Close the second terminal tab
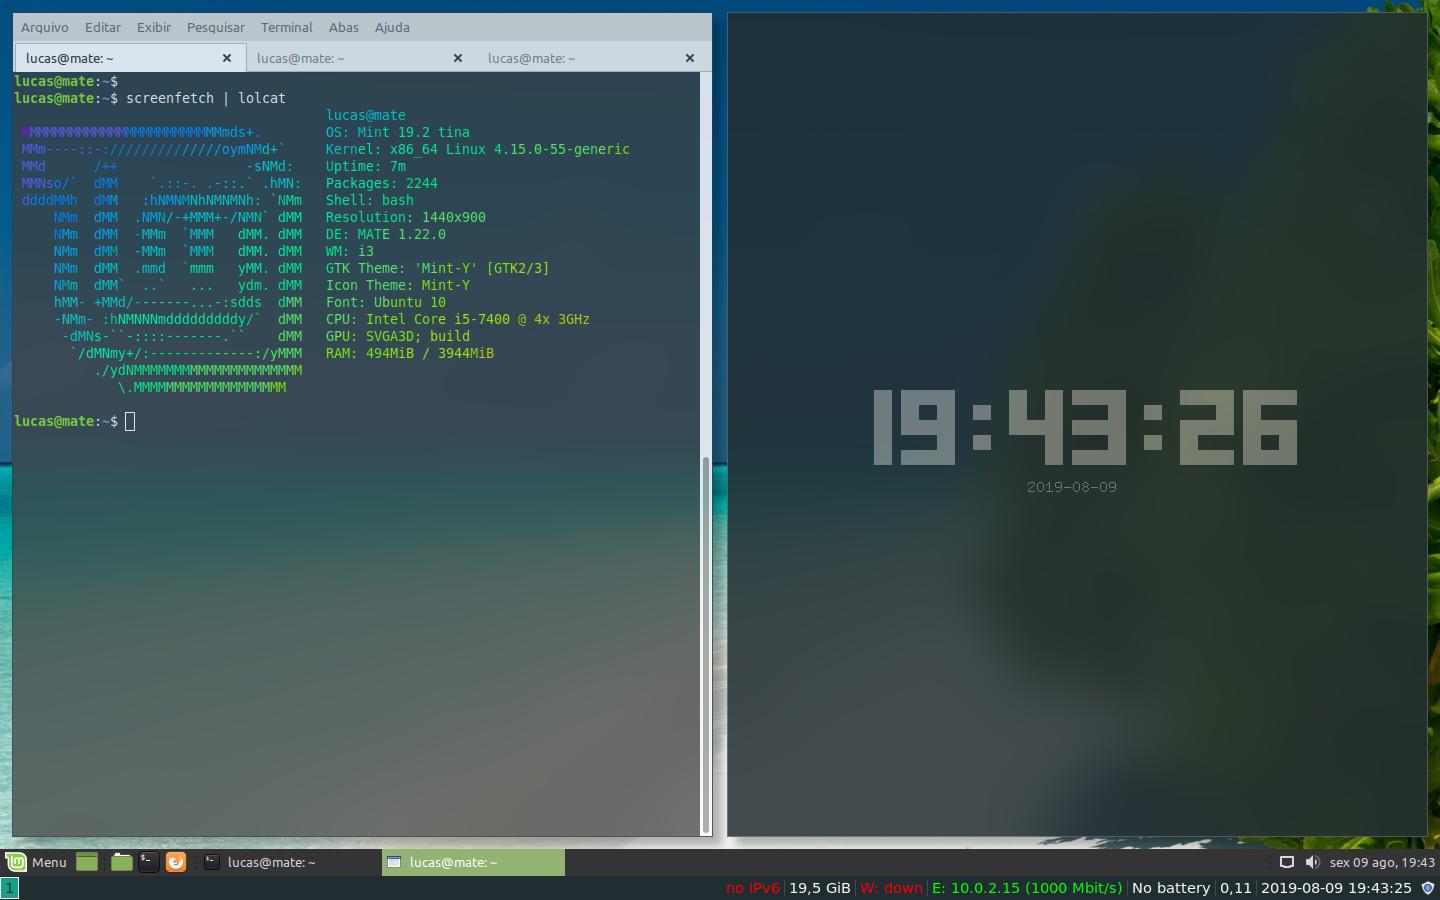Screen dimensions: 1440x900 [458, 58]
